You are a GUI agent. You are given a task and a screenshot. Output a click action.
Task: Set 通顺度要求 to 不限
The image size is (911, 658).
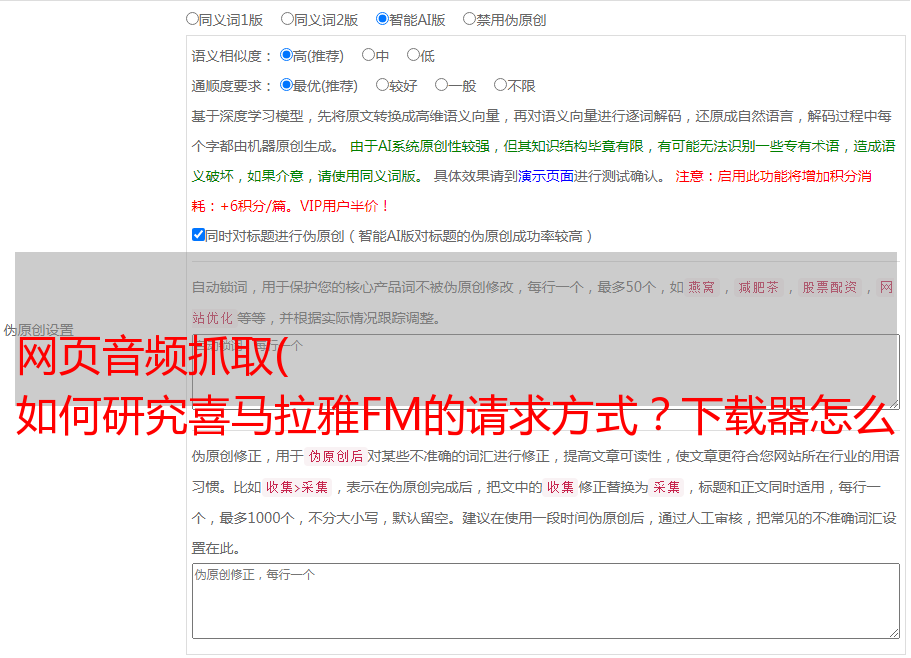point(500,85)
